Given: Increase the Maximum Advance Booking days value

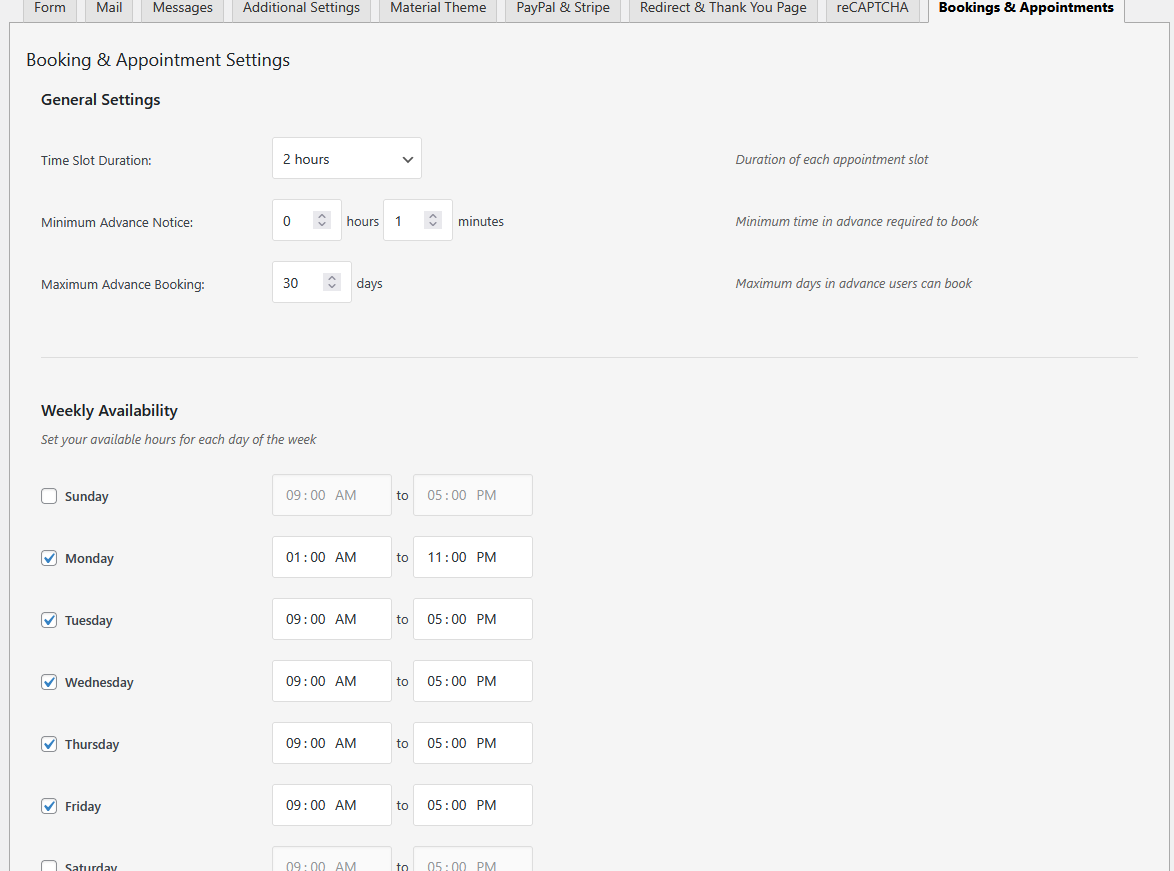Looking at the screenshot, I should tap(332, 277).
